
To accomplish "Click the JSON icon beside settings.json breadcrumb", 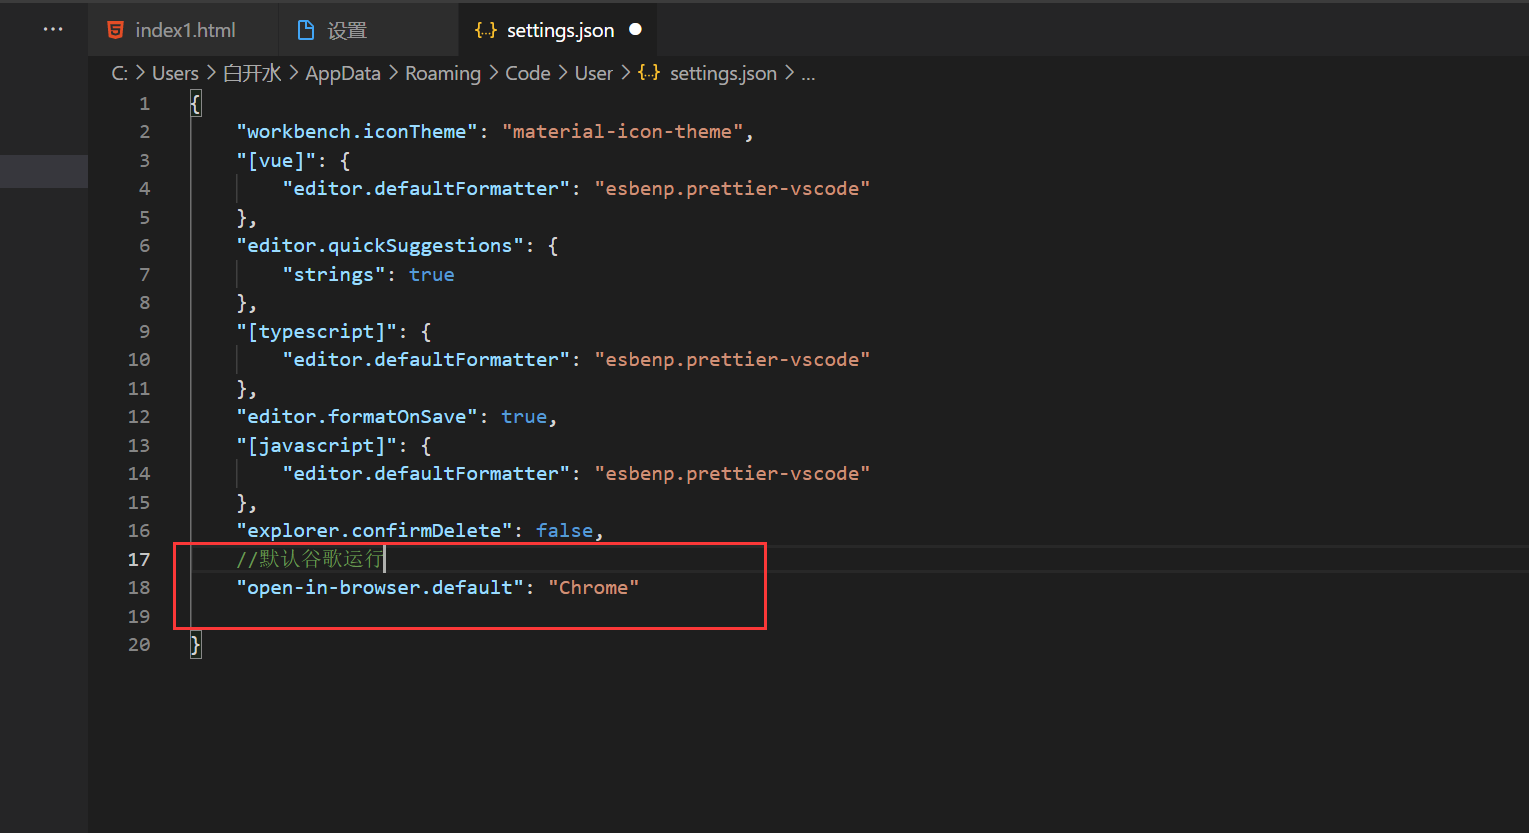I will [648, 72].
